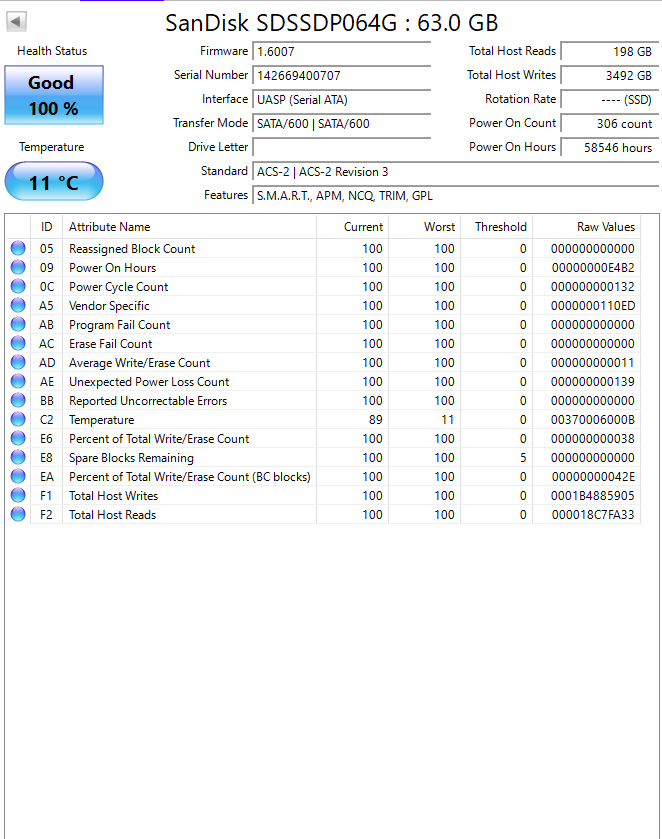Image resolution: width=662 pixels, height=839 pixels.
Task: Click Total Host Reads value 198 GB
Action: [x=610, y=51]
